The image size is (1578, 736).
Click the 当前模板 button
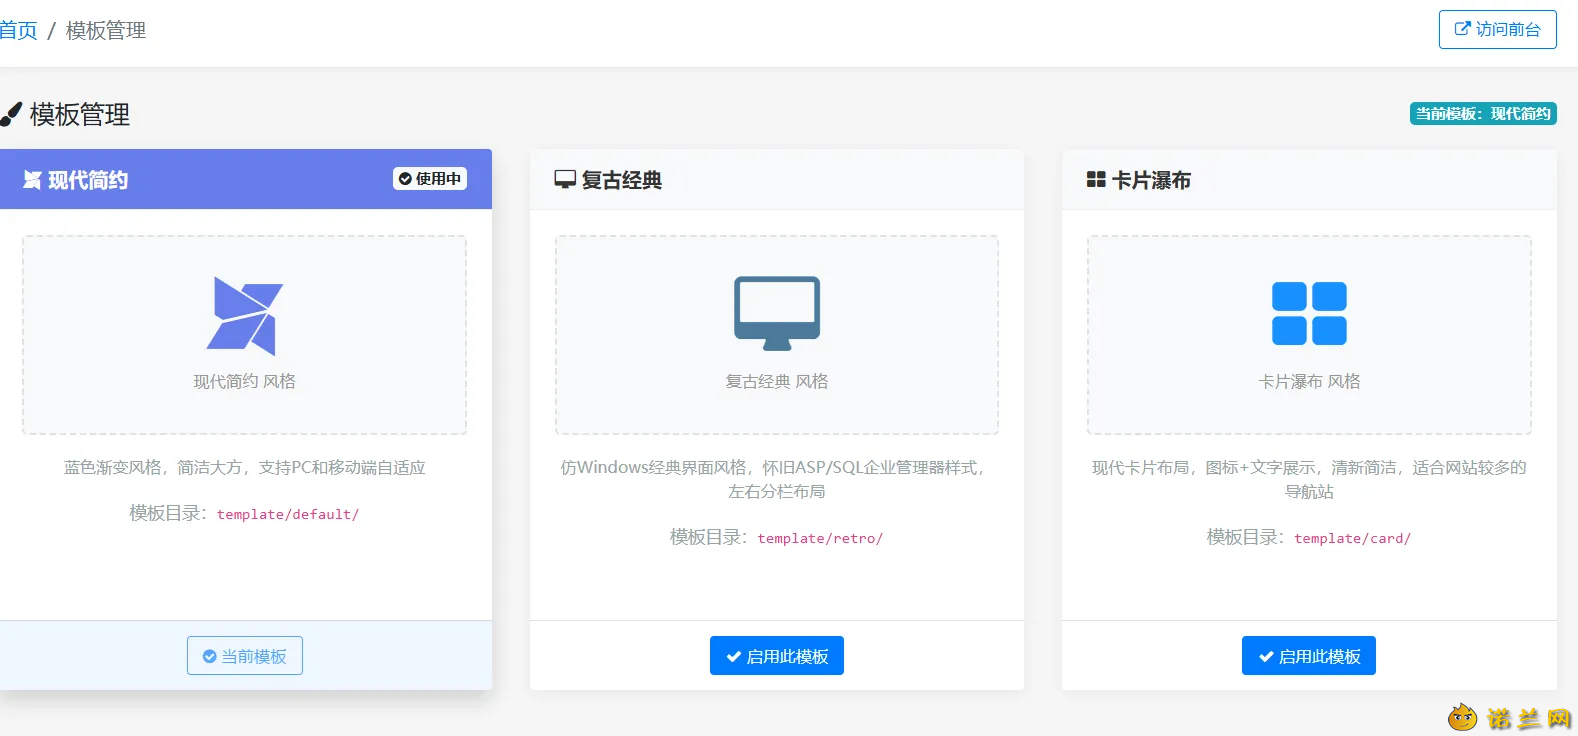click(x=245, y=656)
